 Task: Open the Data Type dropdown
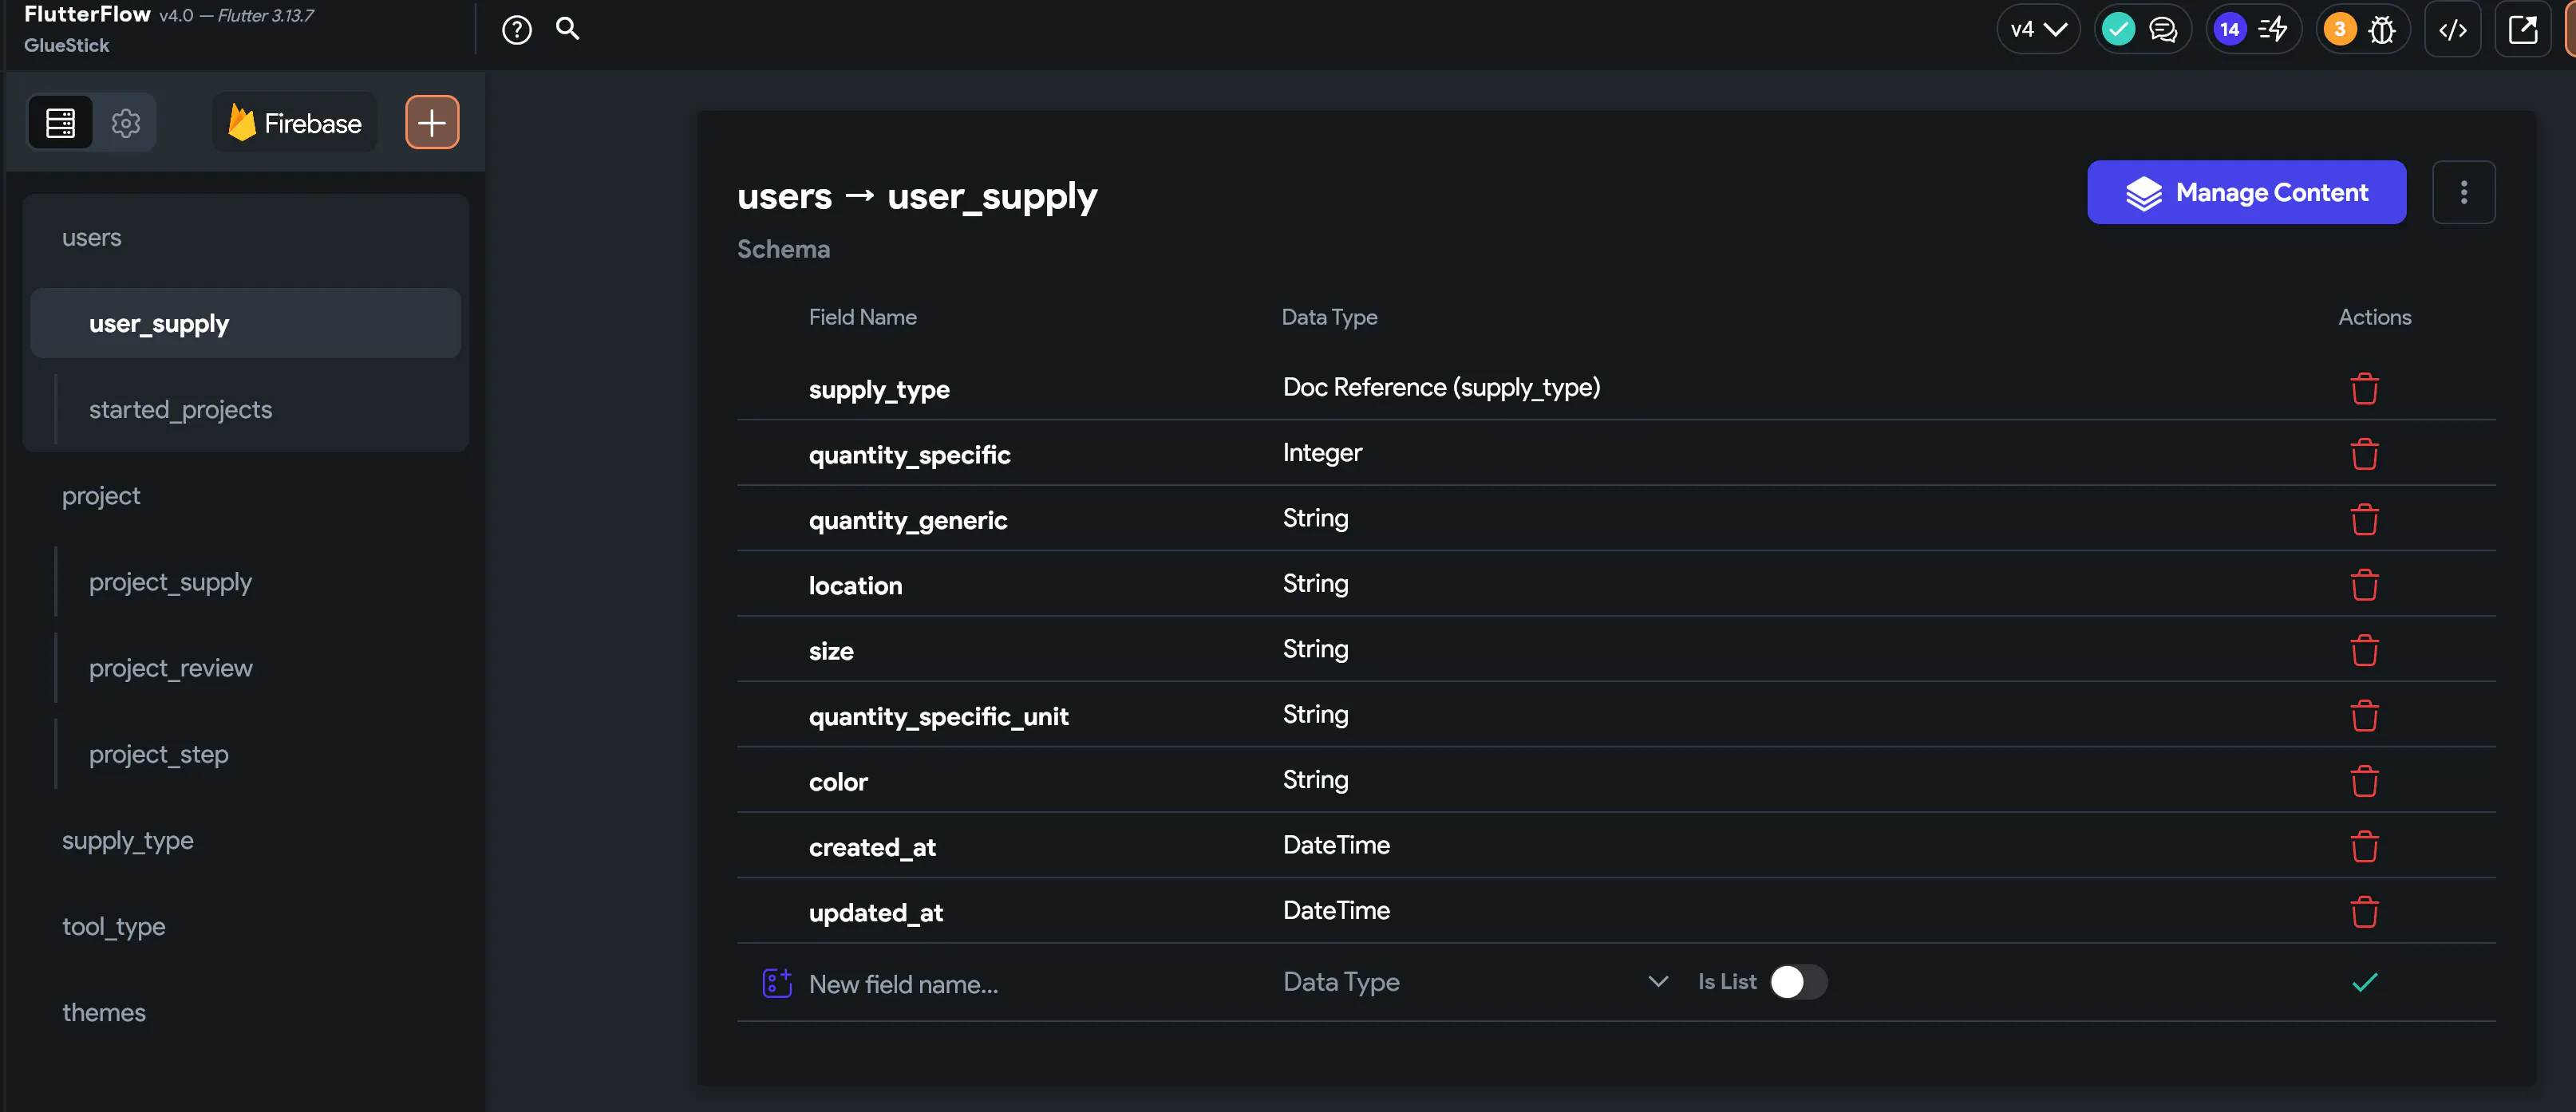pyautogui.click(x=1476, y=982)
